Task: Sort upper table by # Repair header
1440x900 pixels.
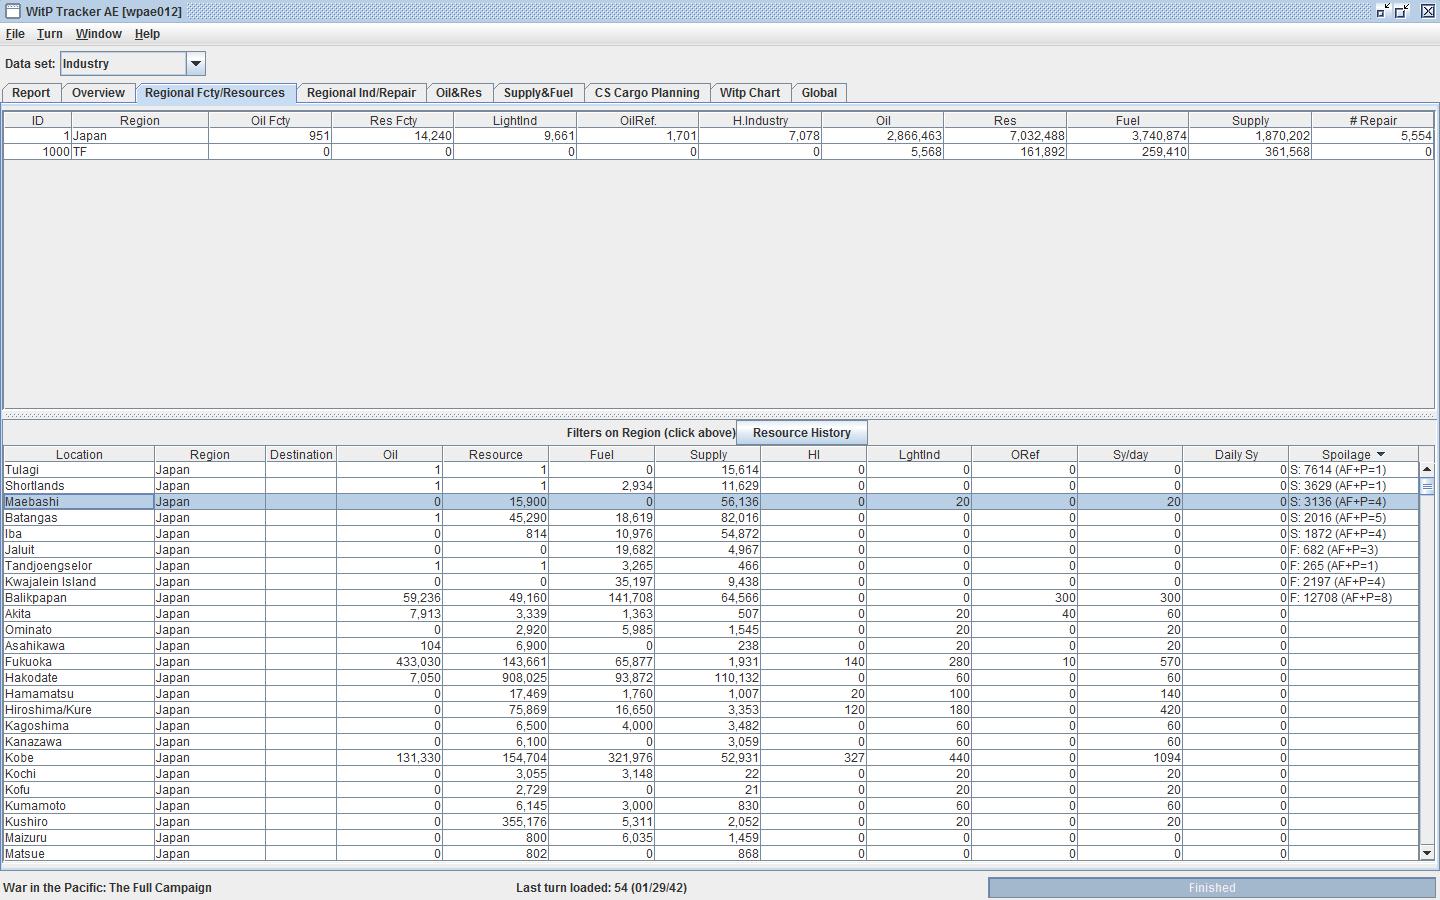Action: [x=1373, y=120]
